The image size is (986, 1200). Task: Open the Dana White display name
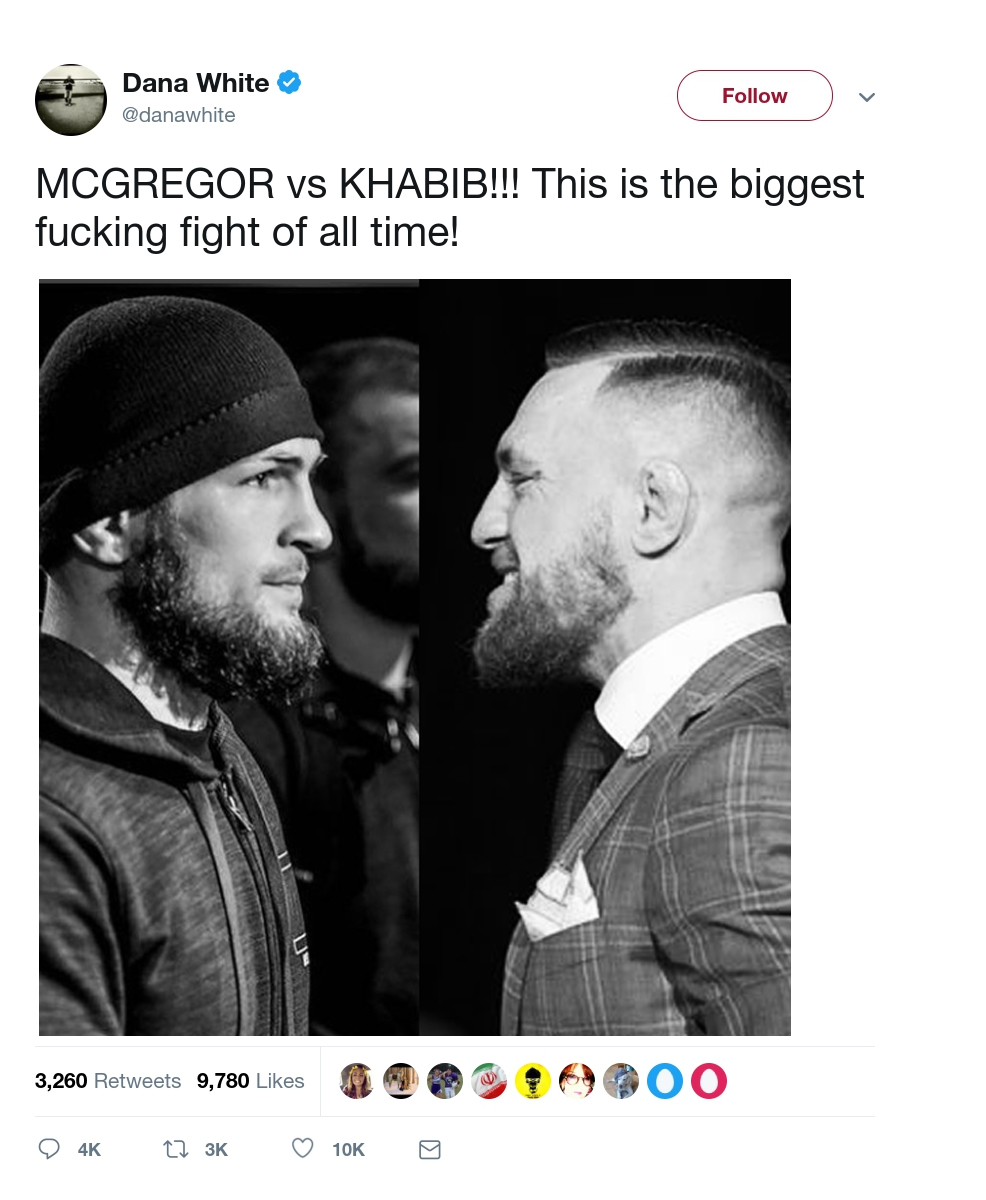click(195, 83)
